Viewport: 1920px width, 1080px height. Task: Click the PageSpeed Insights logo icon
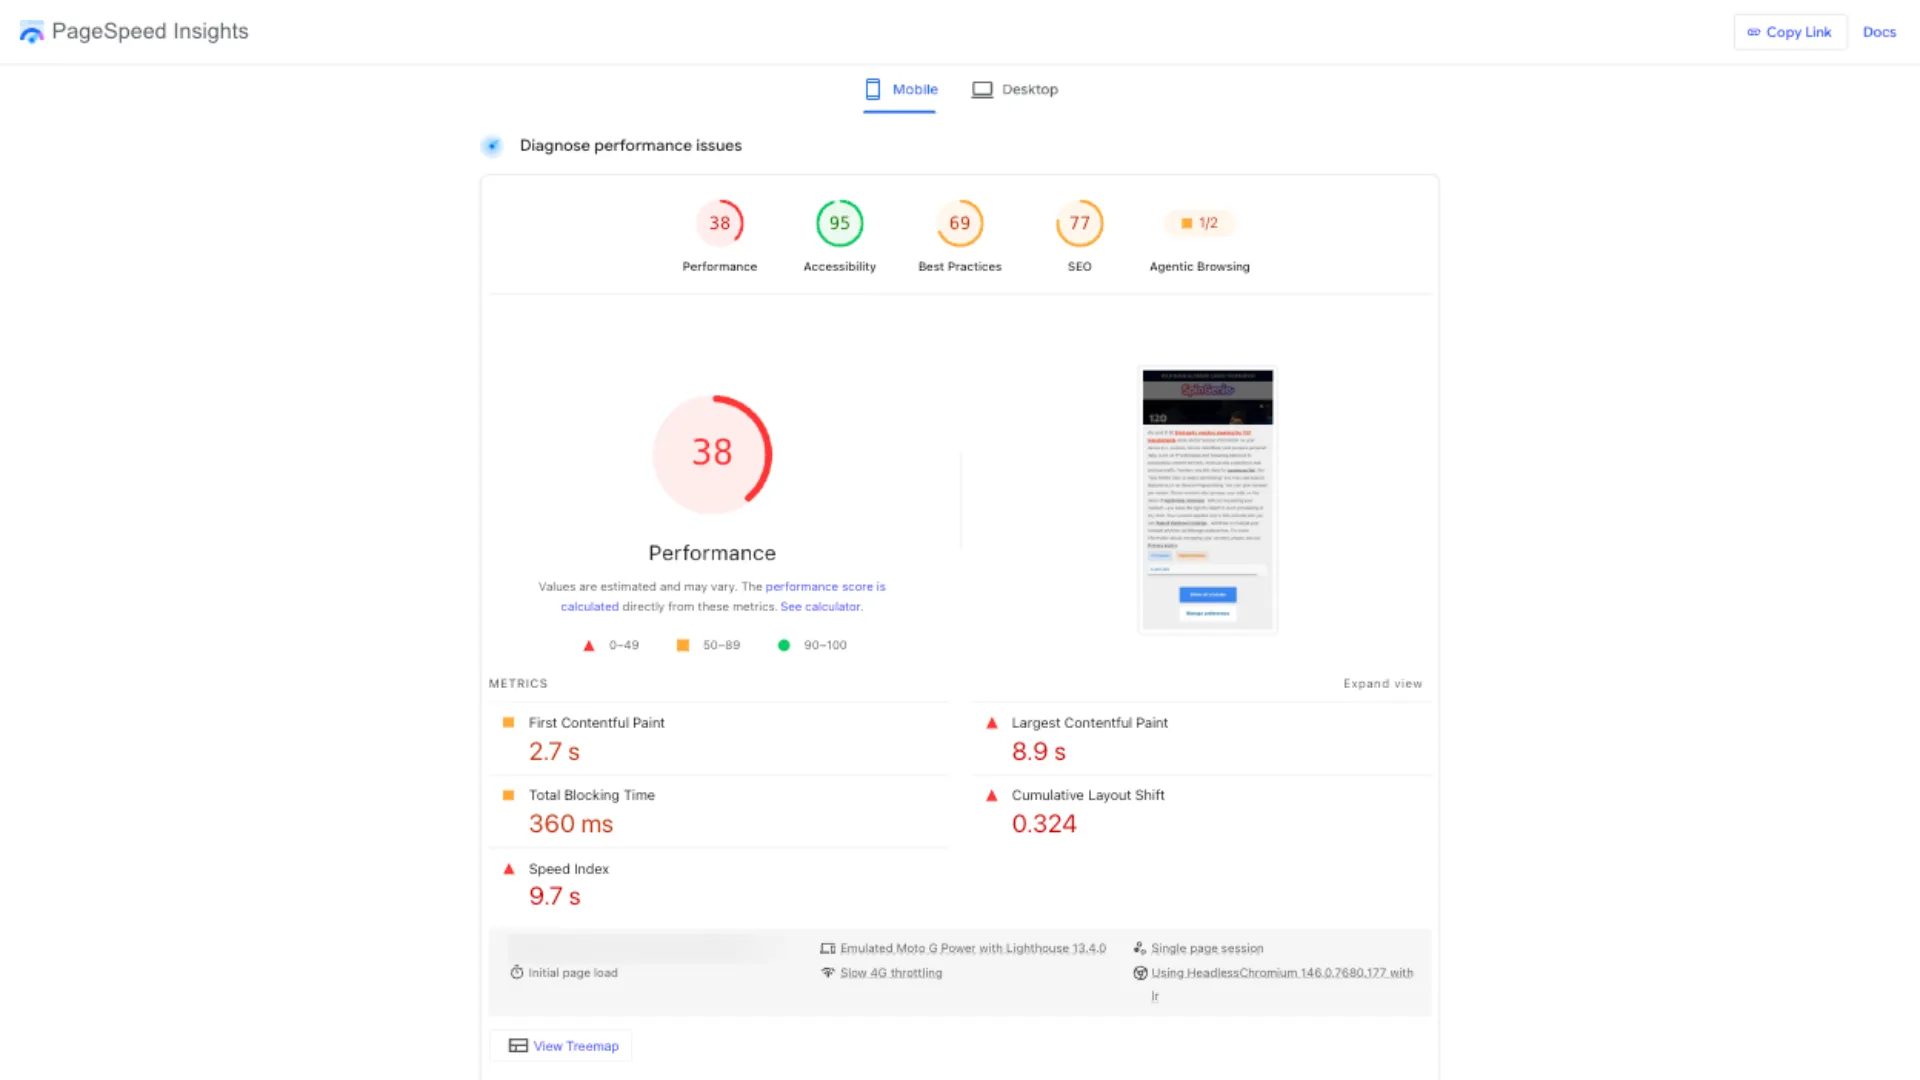(x=32, y=32)
